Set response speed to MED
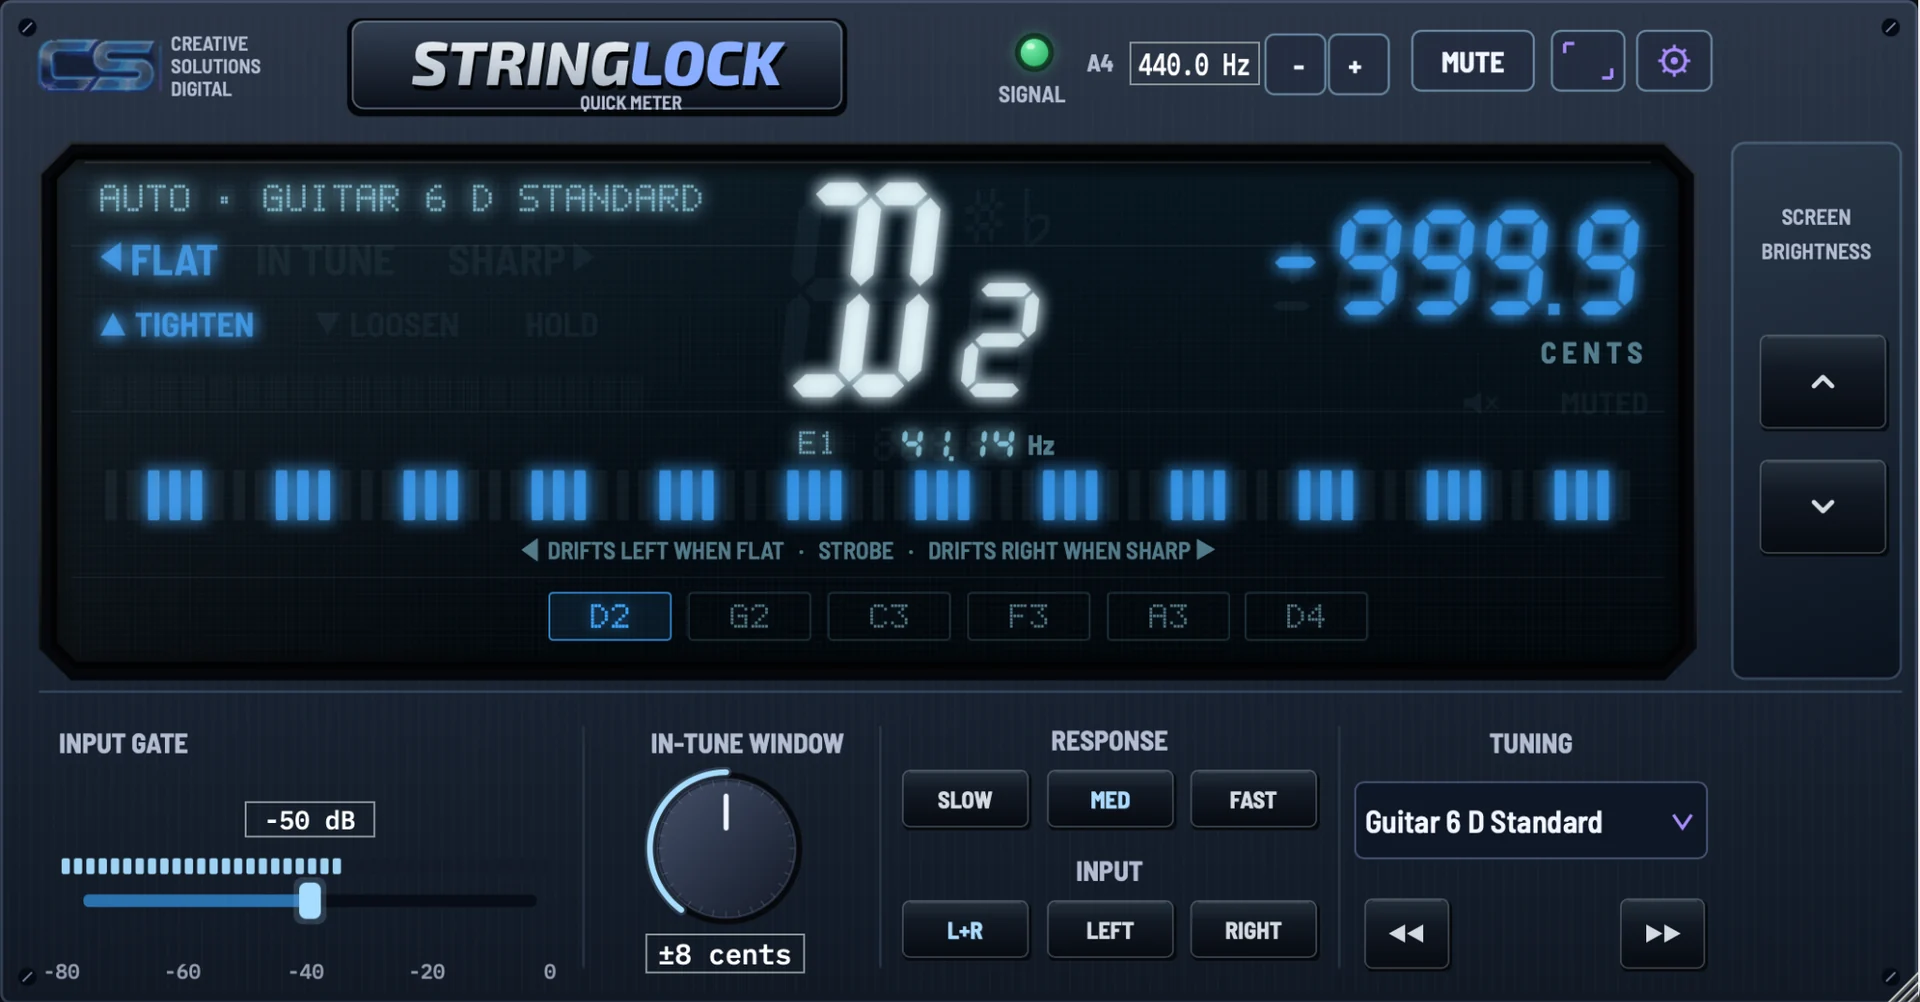This screenshot has height=1002, width=1920. [x=1109, y=799]
